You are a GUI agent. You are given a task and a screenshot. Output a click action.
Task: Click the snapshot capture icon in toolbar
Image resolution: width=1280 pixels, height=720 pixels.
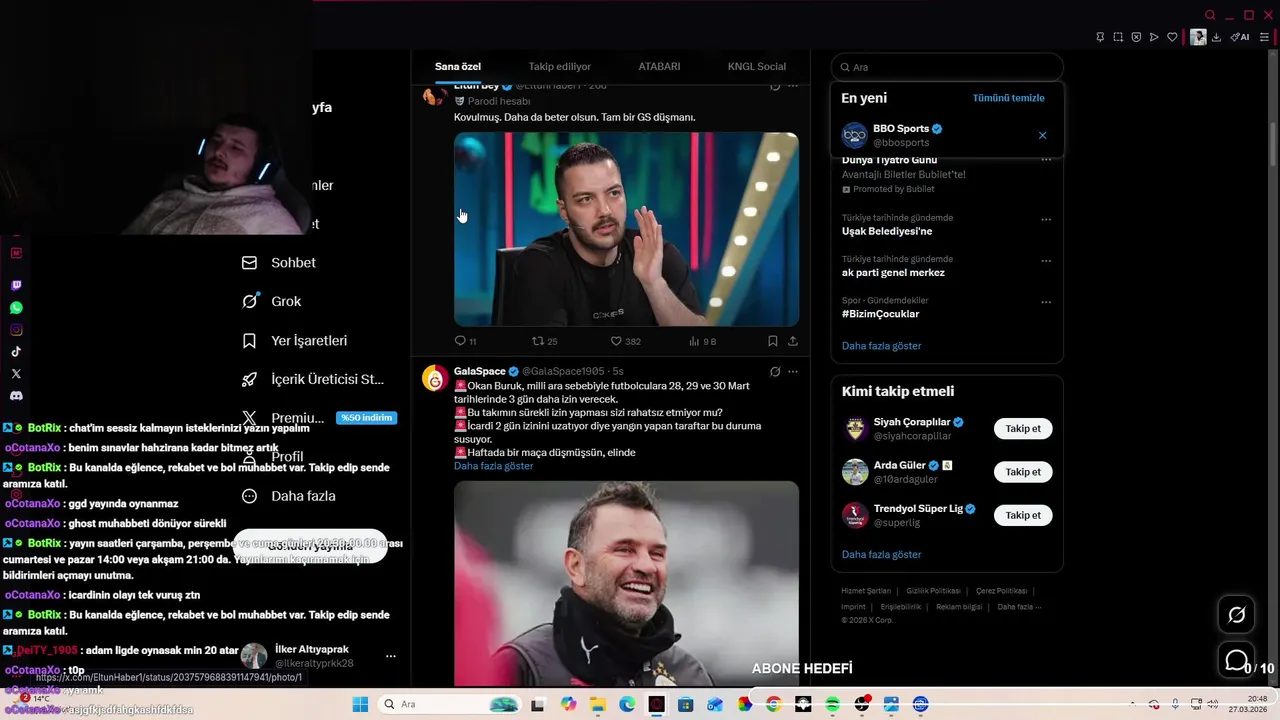(1118, 37)
